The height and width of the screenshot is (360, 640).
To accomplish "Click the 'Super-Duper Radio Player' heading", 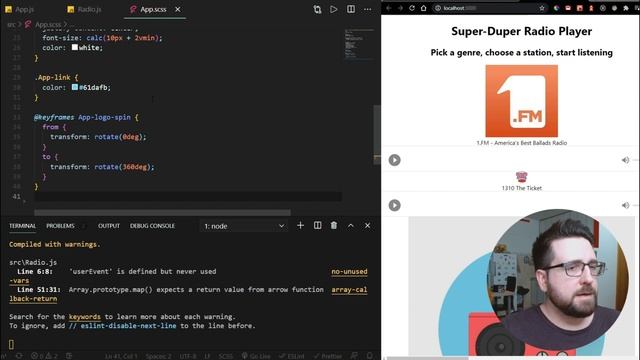I will (x=522, y=31).
